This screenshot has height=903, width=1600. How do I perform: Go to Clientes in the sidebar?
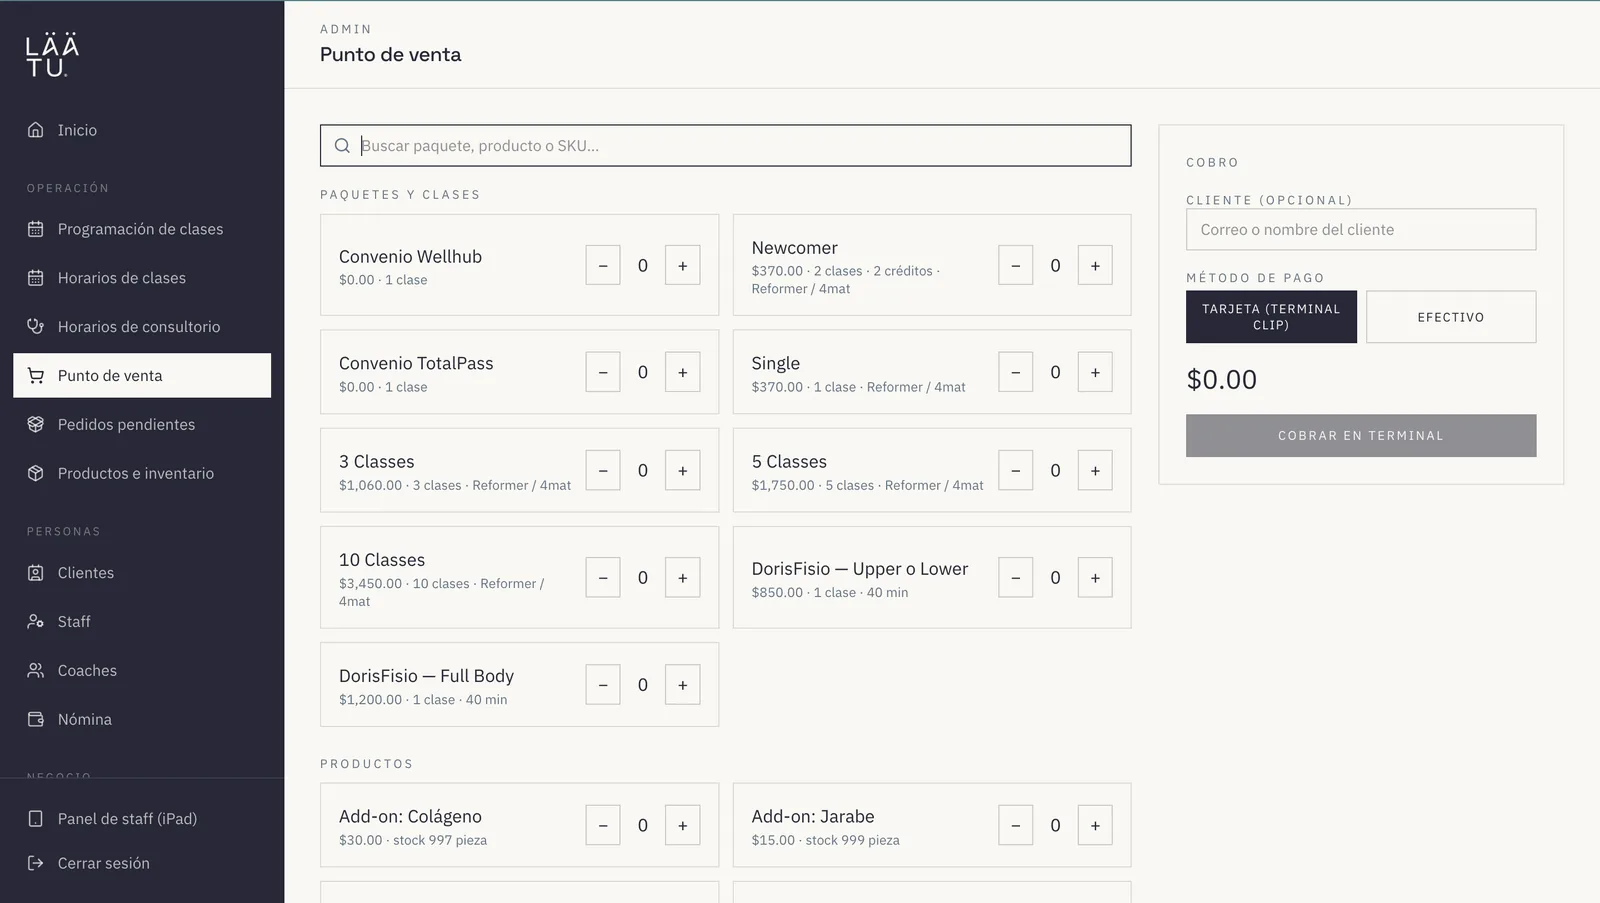(x=142, y=573)
